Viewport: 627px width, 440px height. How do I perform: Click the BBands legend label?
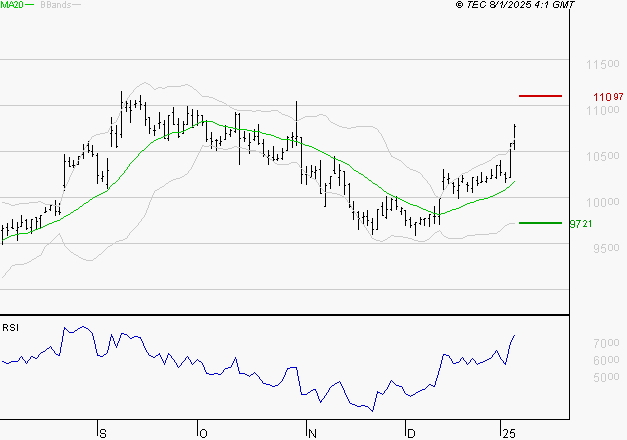(56, 5)
